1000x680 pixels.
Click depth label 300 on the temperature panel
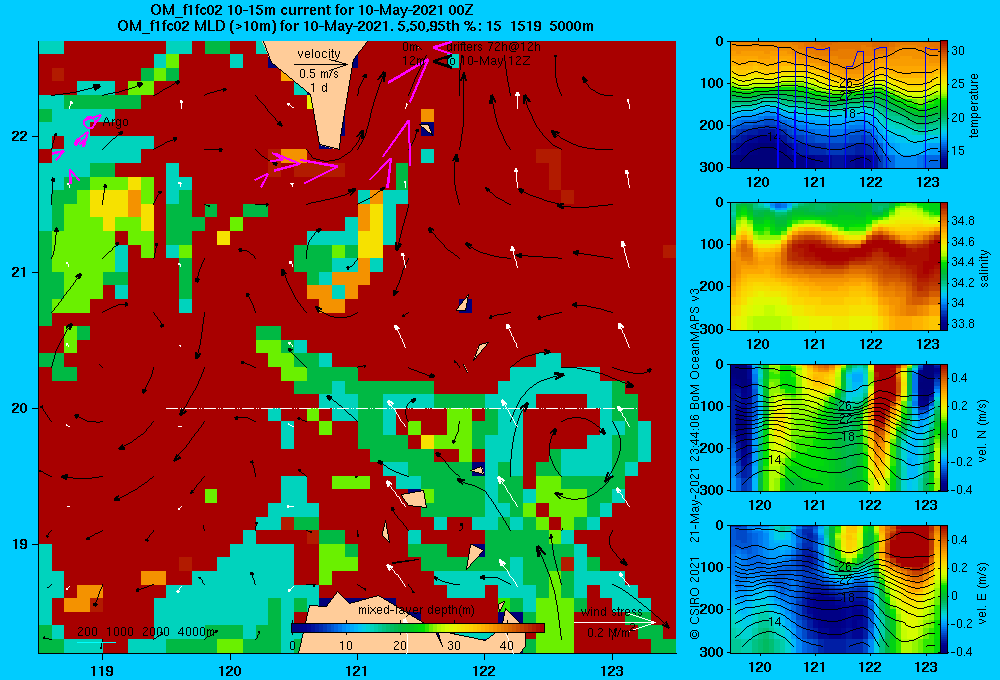click(711, 167)
